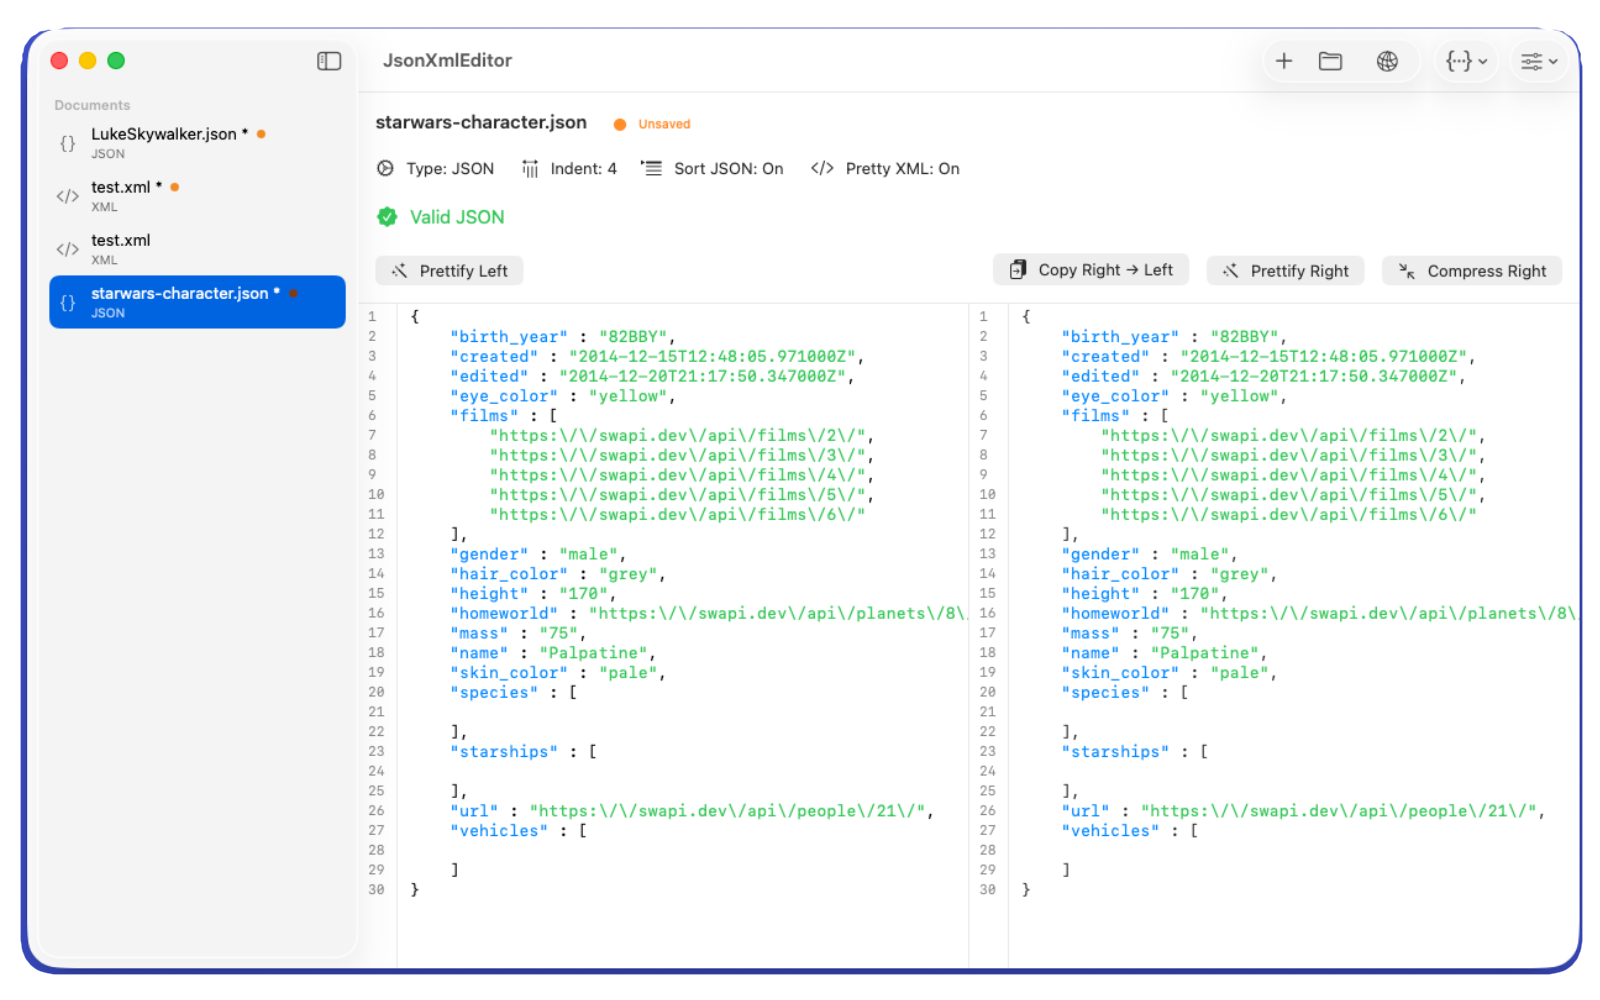Click the Indent: 4 setting icon
Viewport: 1600px width, 1000px height.
pyautogui.click(x=530, y=168)
